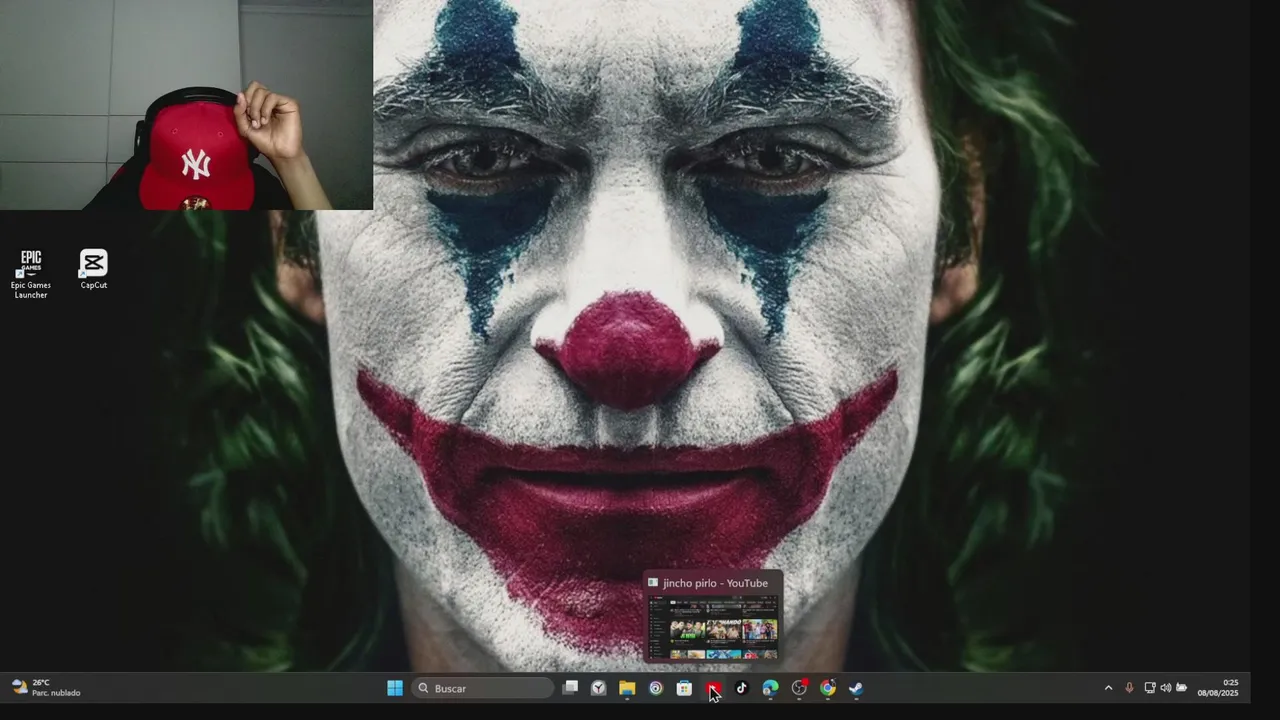Open Google Chrome from the taskbar
Viewport: 1280px width, 720px height.
click(828, 688)
